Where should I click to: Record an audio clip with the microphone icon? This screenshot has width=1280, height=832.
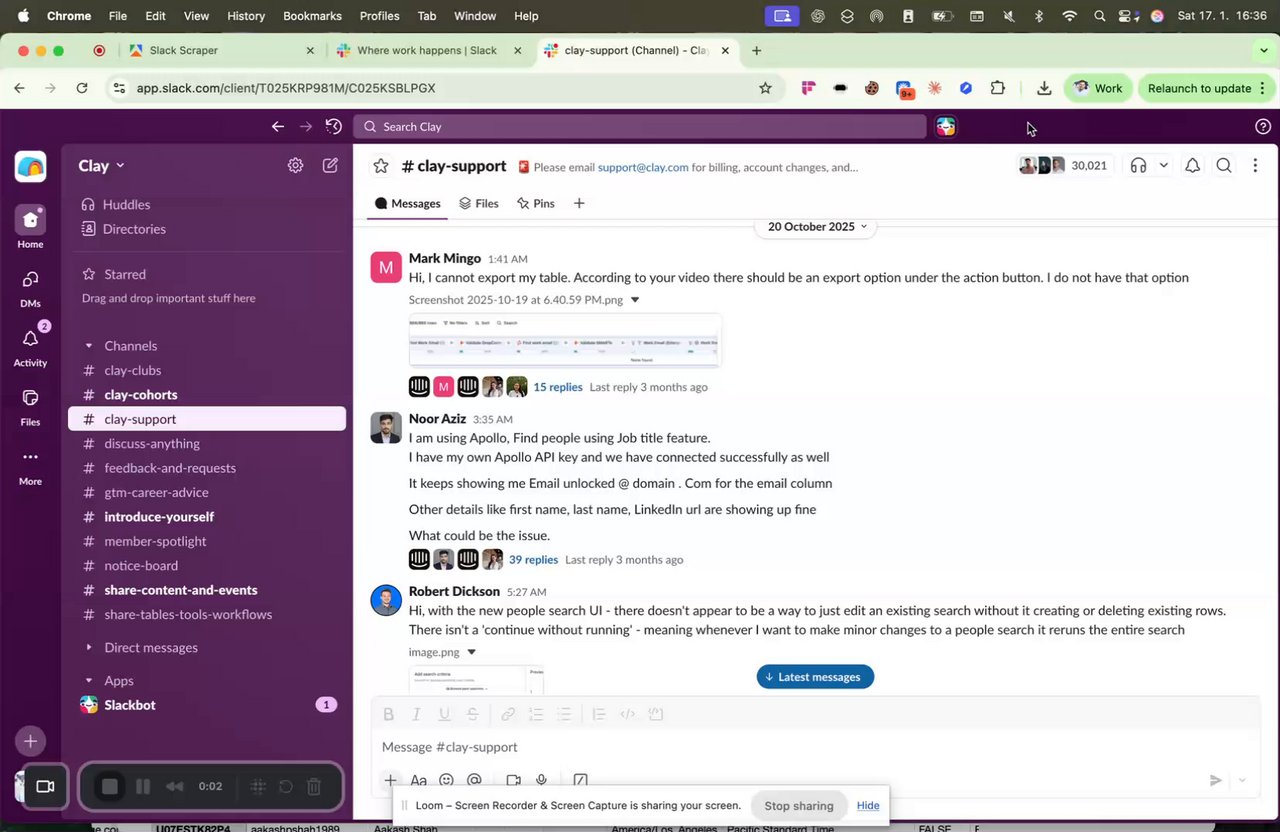click(x=541, y=781)
